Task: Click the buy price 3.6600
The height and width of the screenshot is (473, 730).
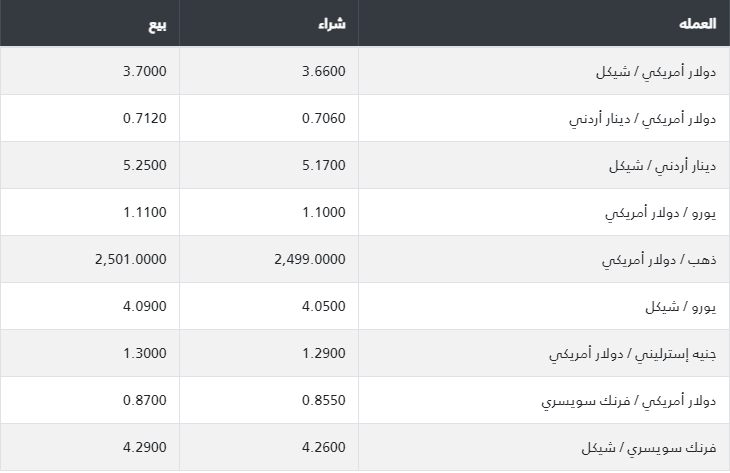Action: point(324,71)
